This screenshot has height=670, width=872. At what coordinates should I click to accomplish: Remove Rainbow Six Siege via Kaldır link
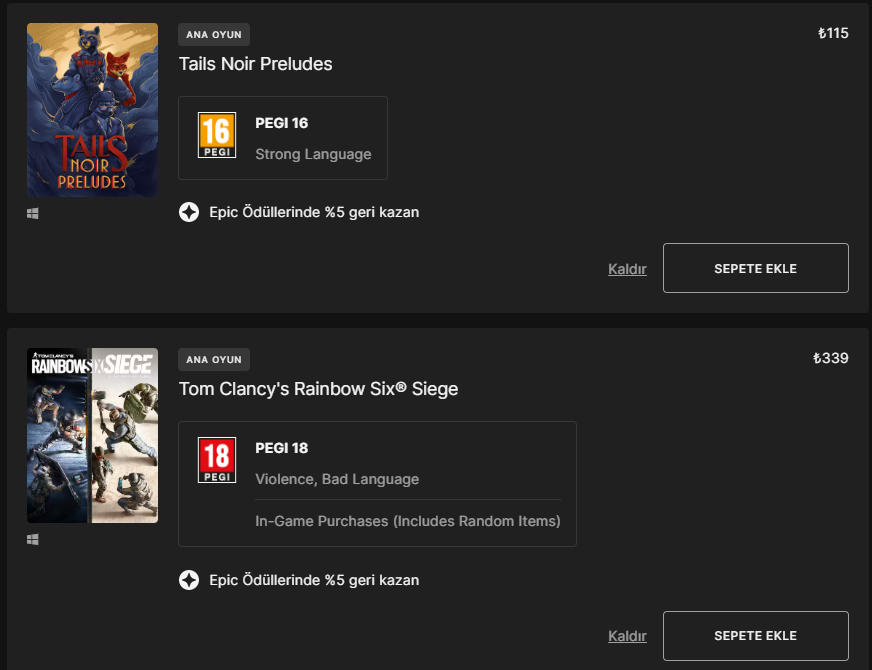pyautogui.click(x=627, y=637)
